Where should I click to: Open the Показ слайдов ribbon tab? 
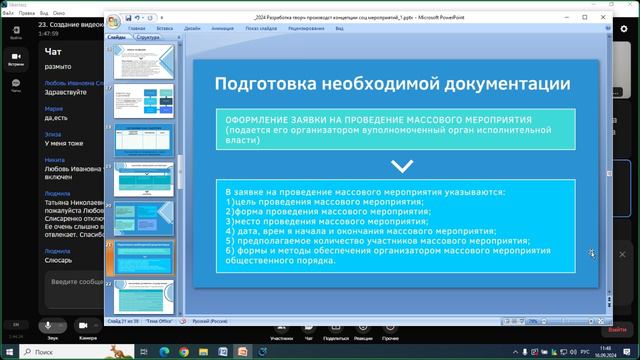(x=261, y=29)
